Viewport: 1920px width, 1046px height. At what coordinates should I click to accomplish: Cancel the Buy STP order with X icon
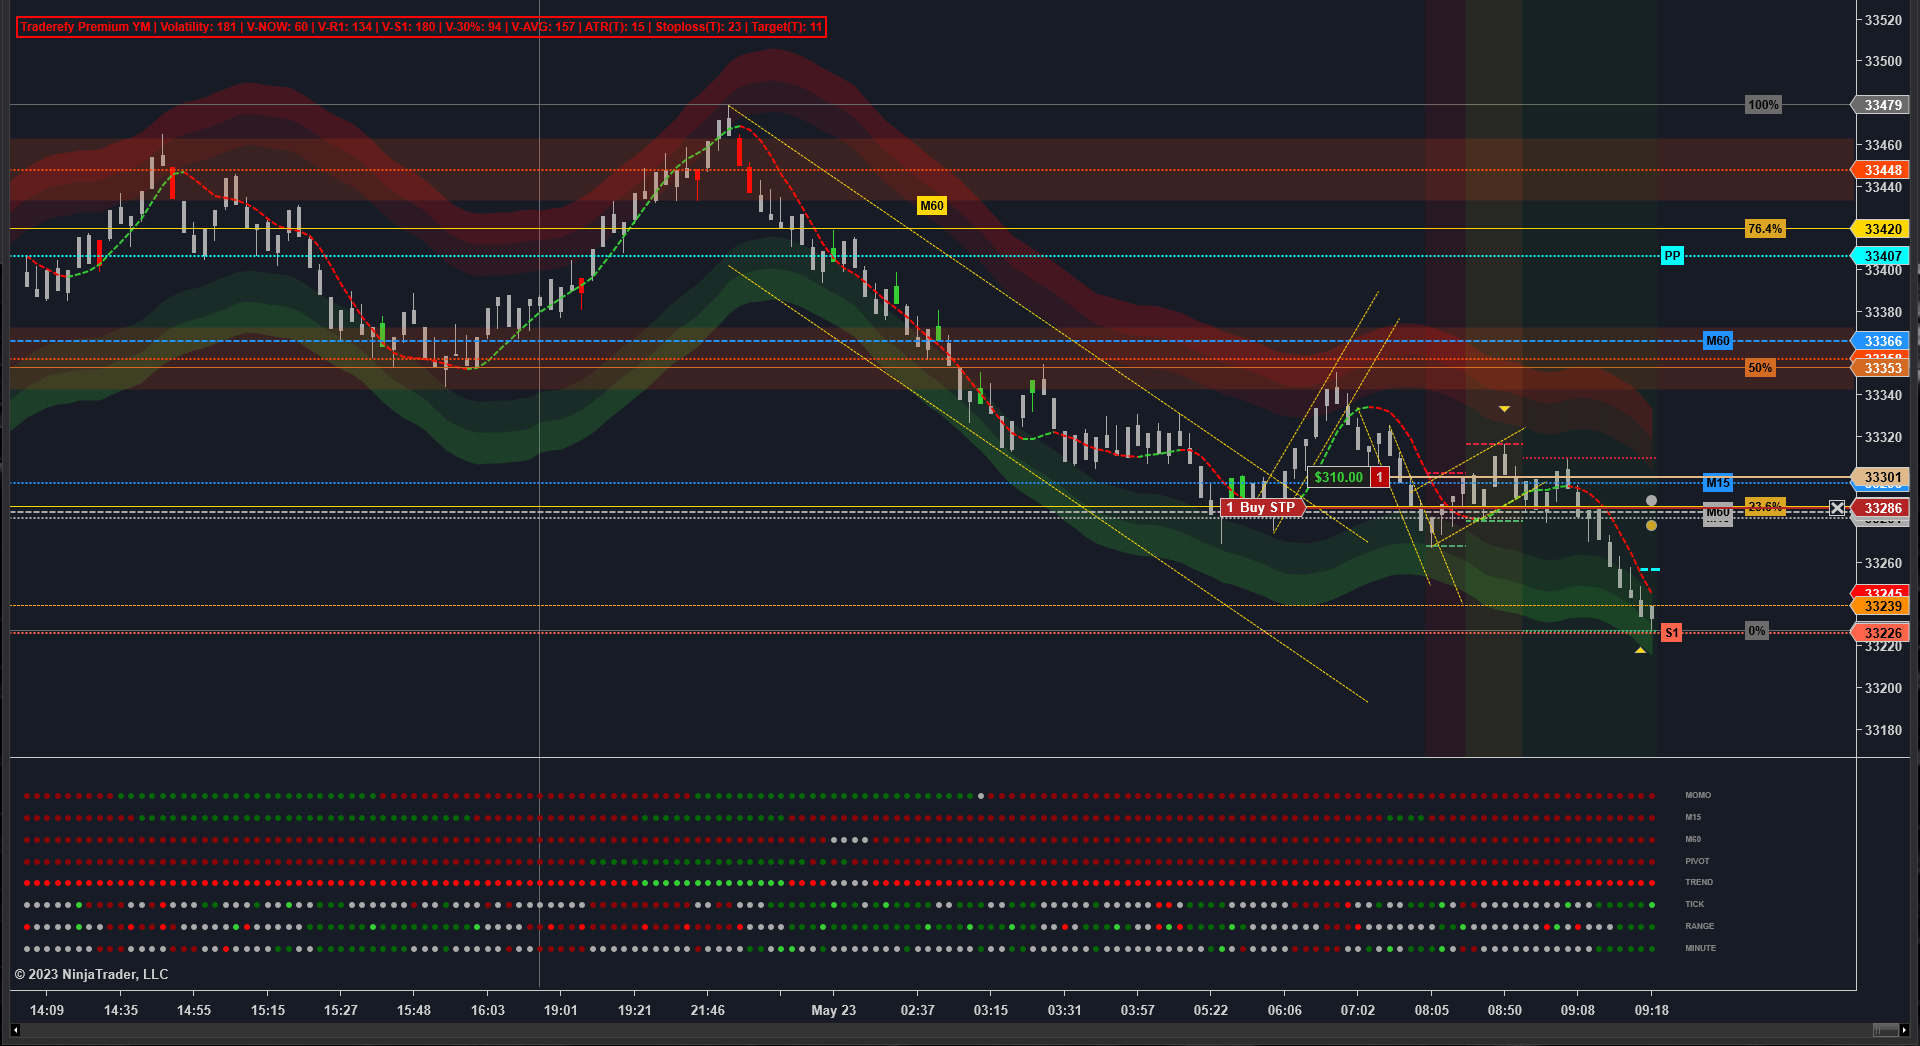tap(1837, 508)
